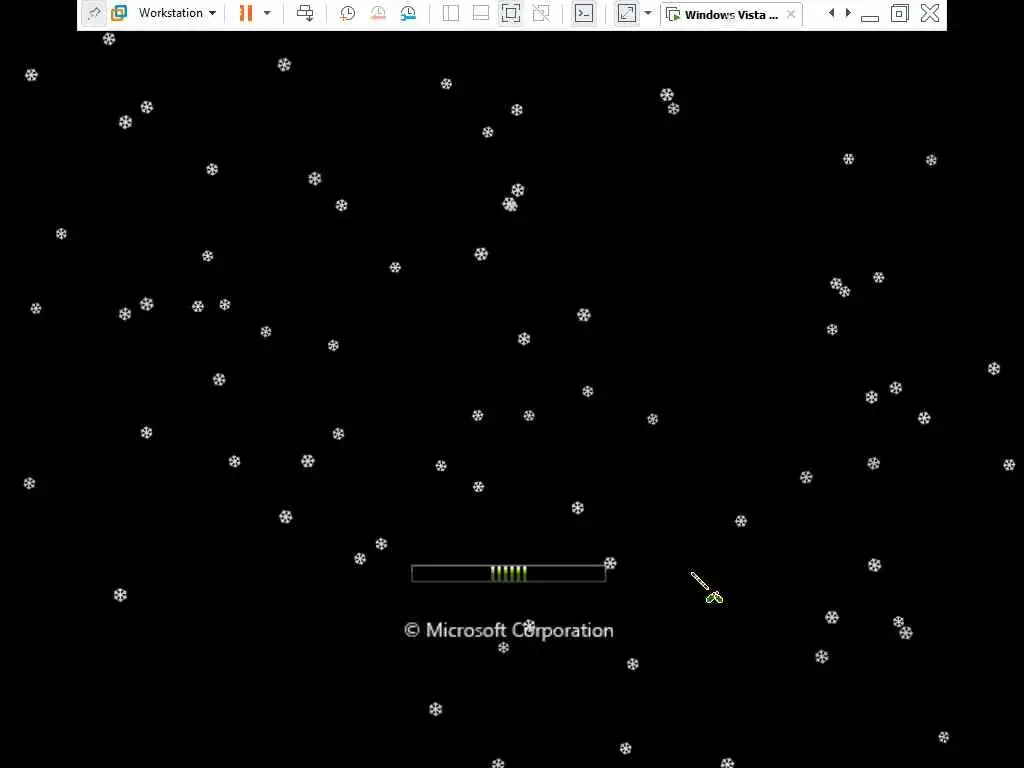Go to the previous tab arrow

(x=831, y=13)
